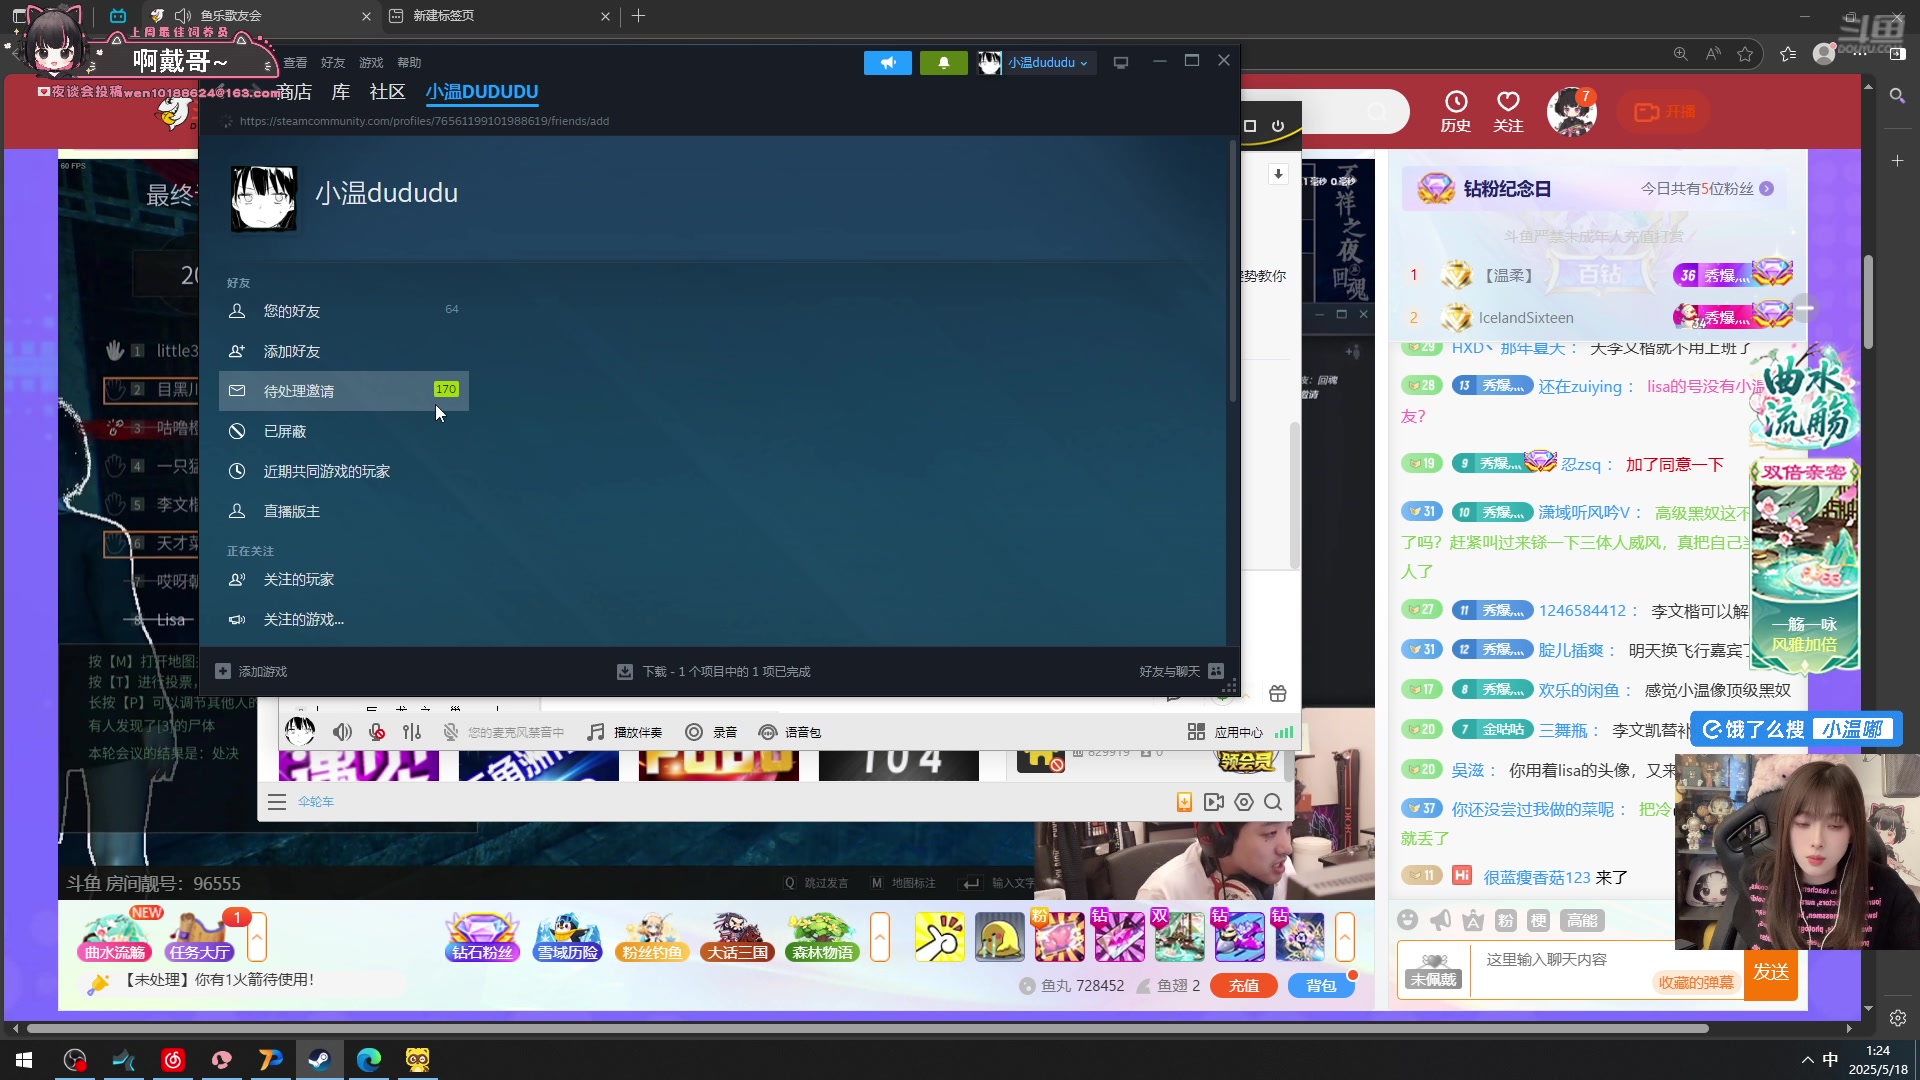Viewport: 1920px width, 1080px height.
Task: Click the gift box icon beside voice app
Action: click(1277, 694)
